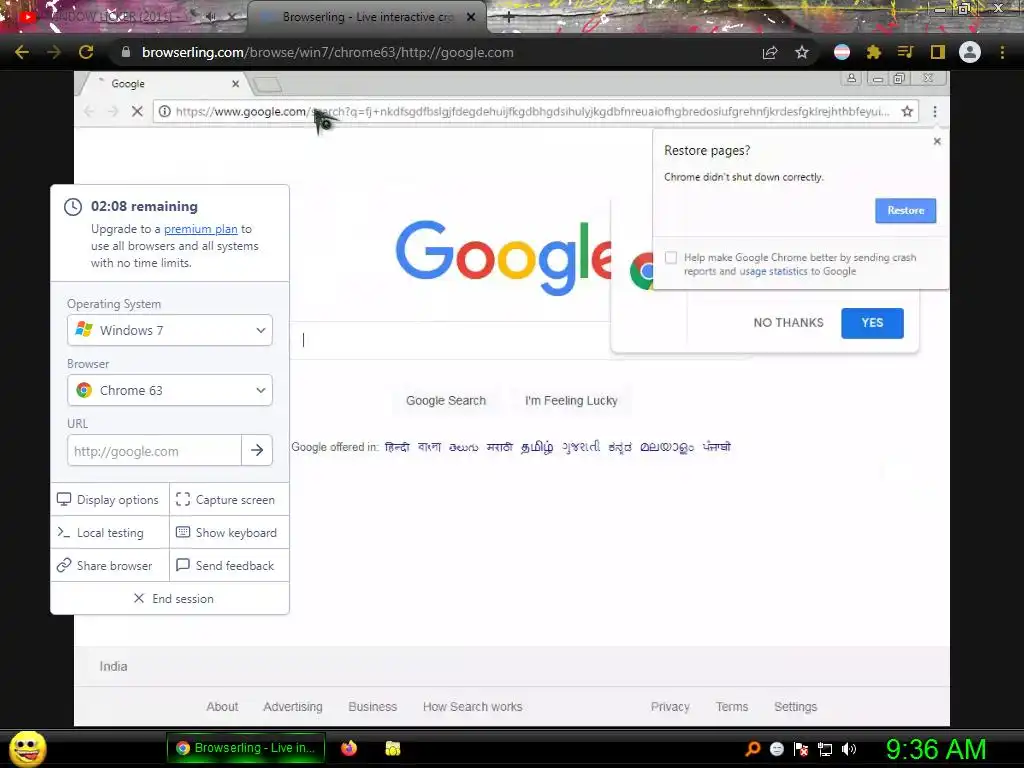Open a new tab in inner Chrome
Viewport: 1024px width, 768px height.
[267, 84]
